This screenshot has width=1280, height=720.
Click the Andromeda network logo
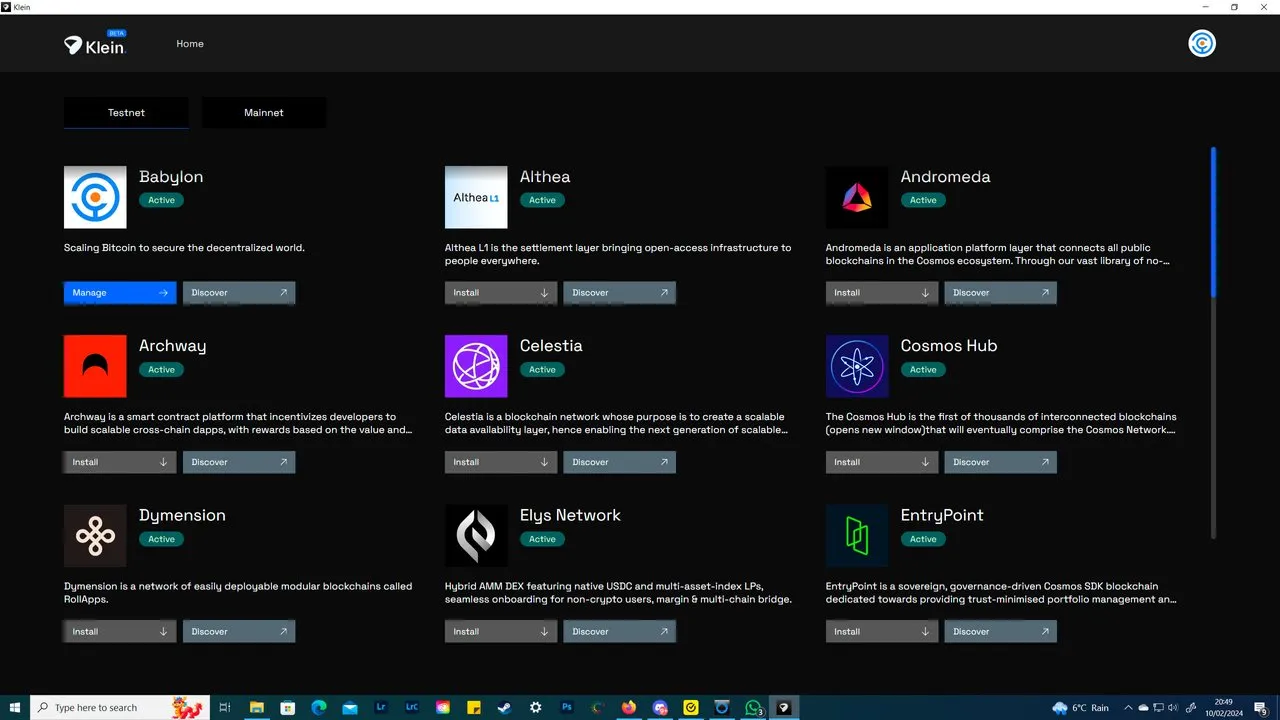[857, 197]
